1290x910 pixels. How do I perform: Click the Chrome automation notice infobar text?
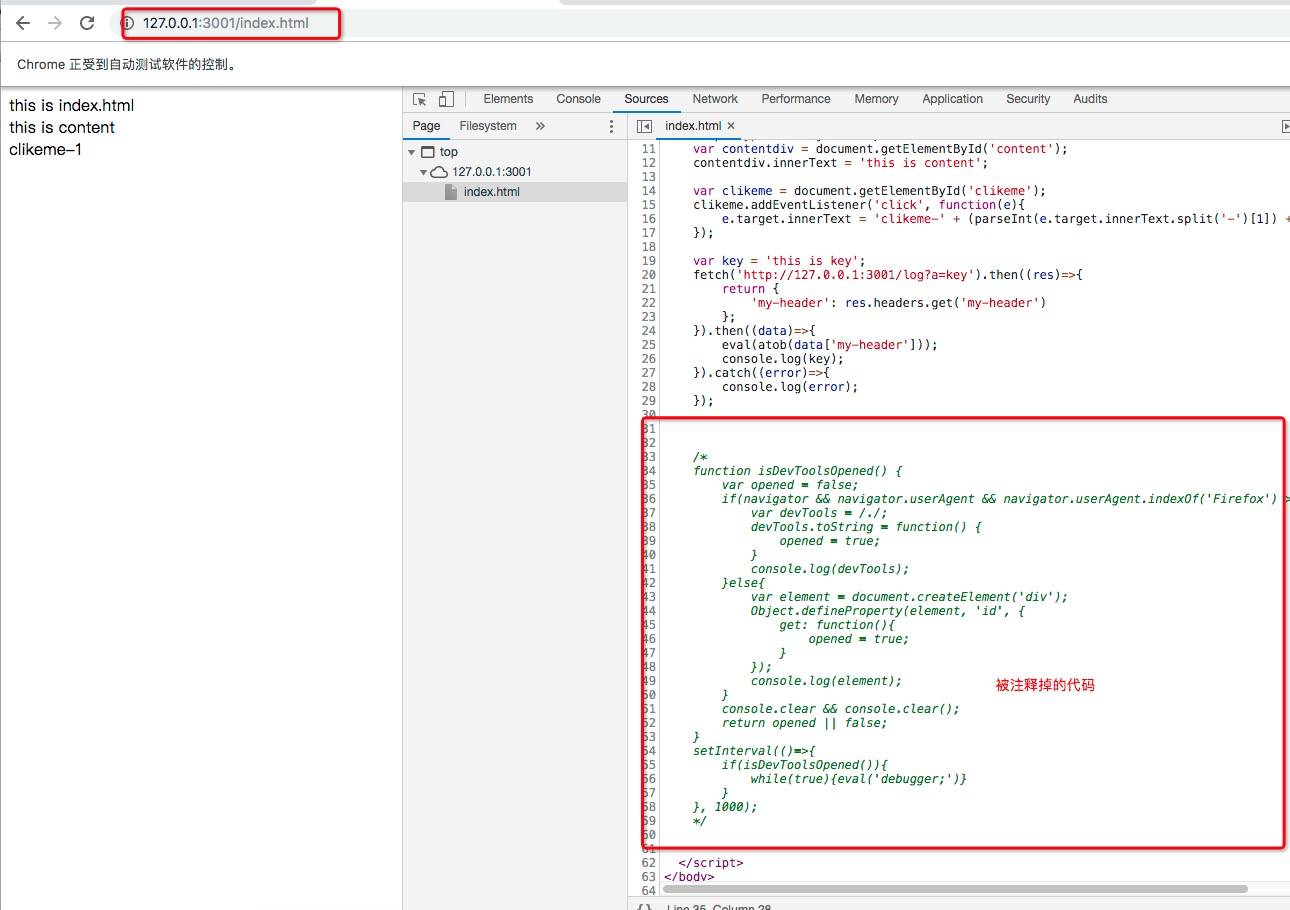[x=130, y=65]
